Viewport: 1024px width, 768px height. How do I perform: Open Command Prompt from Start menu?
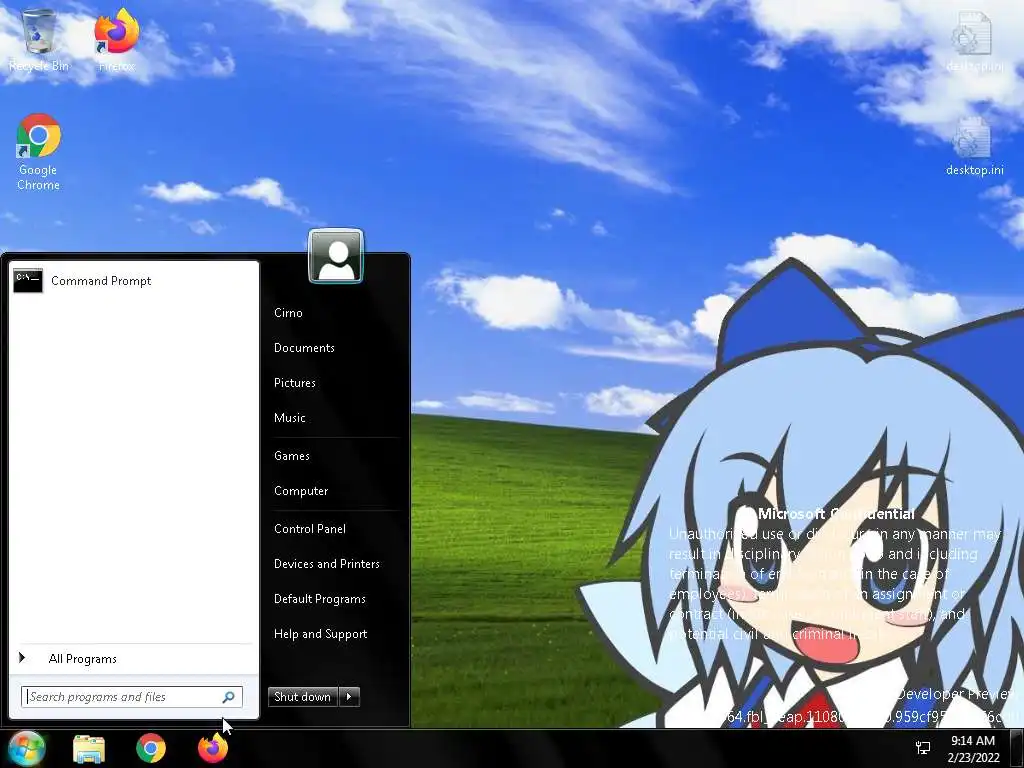pos(134,281)
